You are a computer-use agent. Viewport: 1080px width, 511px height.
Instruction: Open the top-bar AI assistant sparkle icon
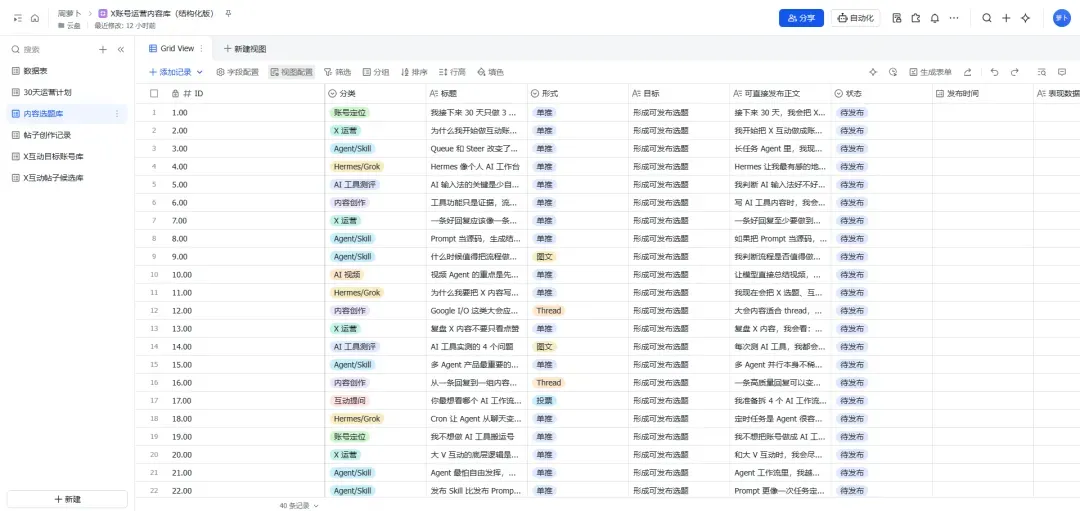click(x=1025, y=18)
